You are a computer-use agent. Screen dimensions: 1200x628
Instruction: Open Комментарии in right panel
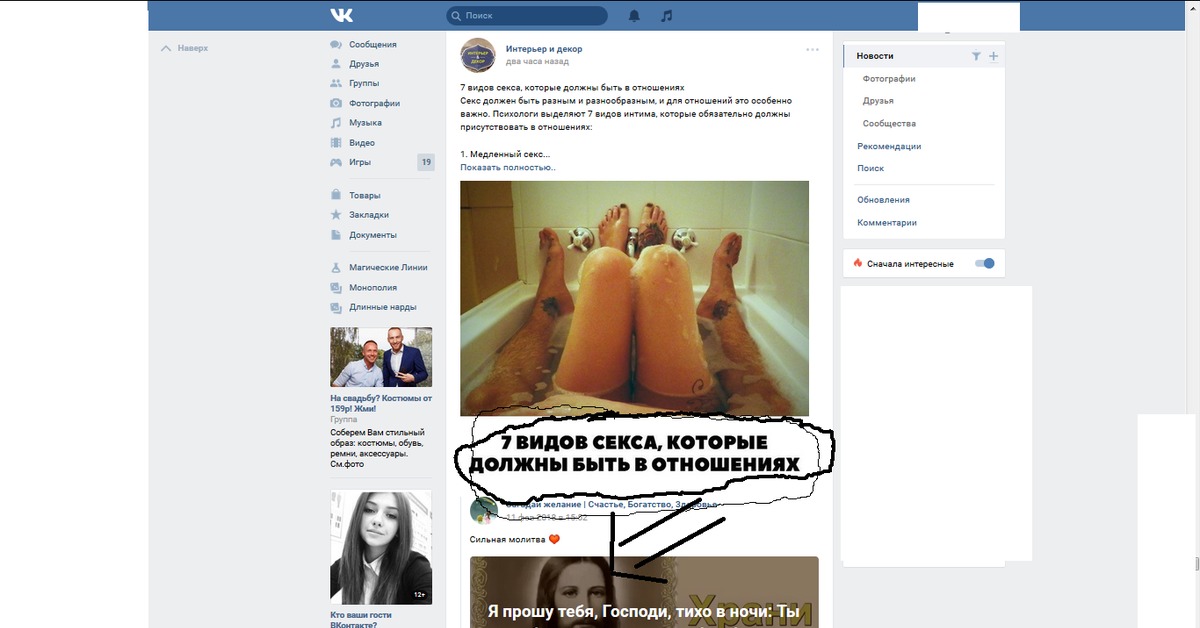[x=886, y=223]
